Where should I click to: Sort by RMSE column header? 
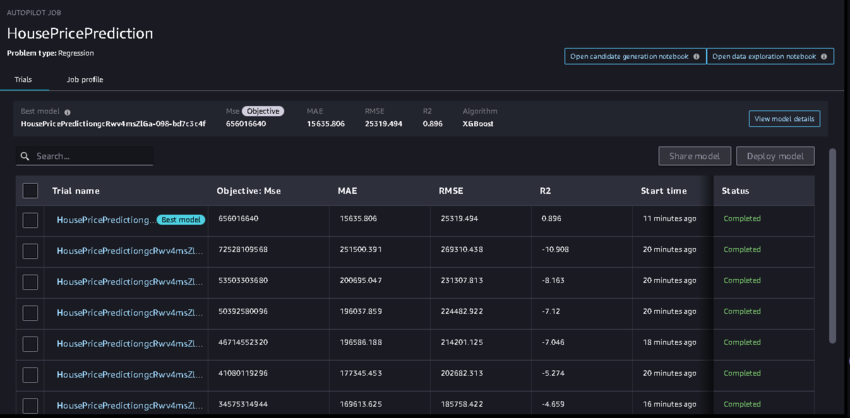(x=451, y=191)
